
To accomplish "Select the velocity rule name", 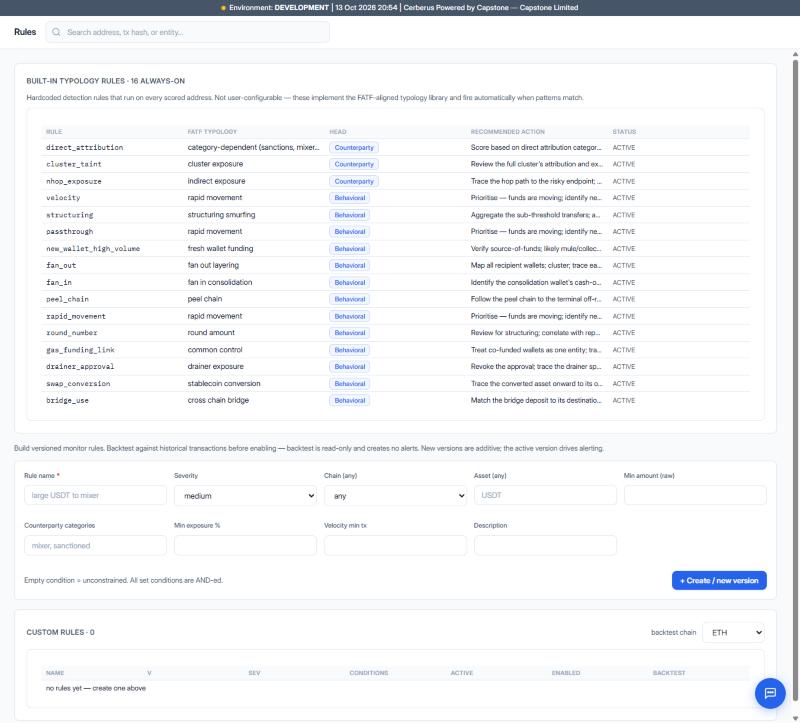I will (x=63, y=198).
